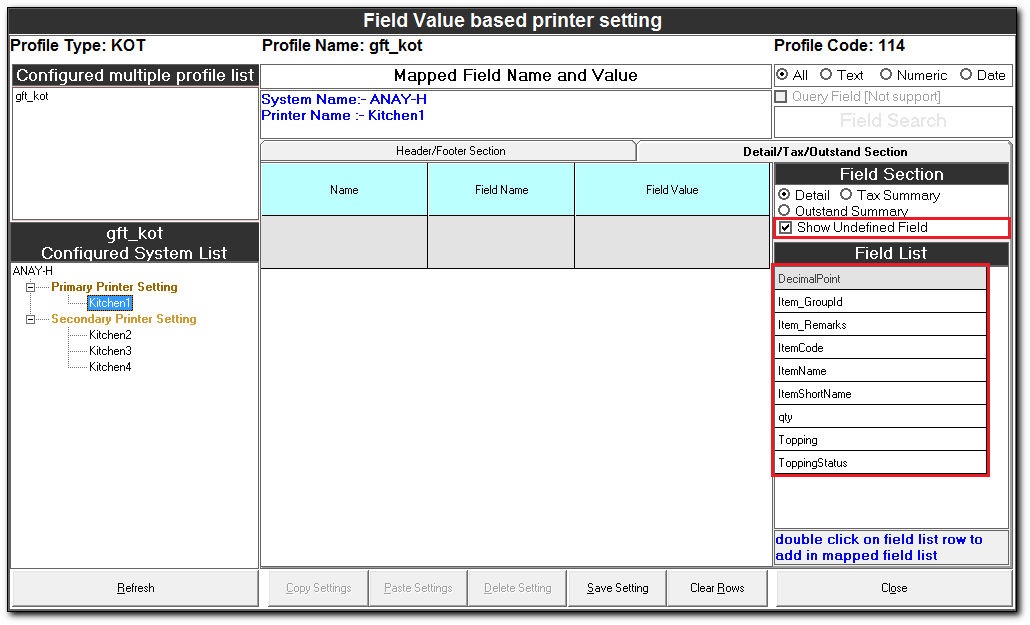
Task: Select the Text filter radio button
Action: (x=826, y=75)
